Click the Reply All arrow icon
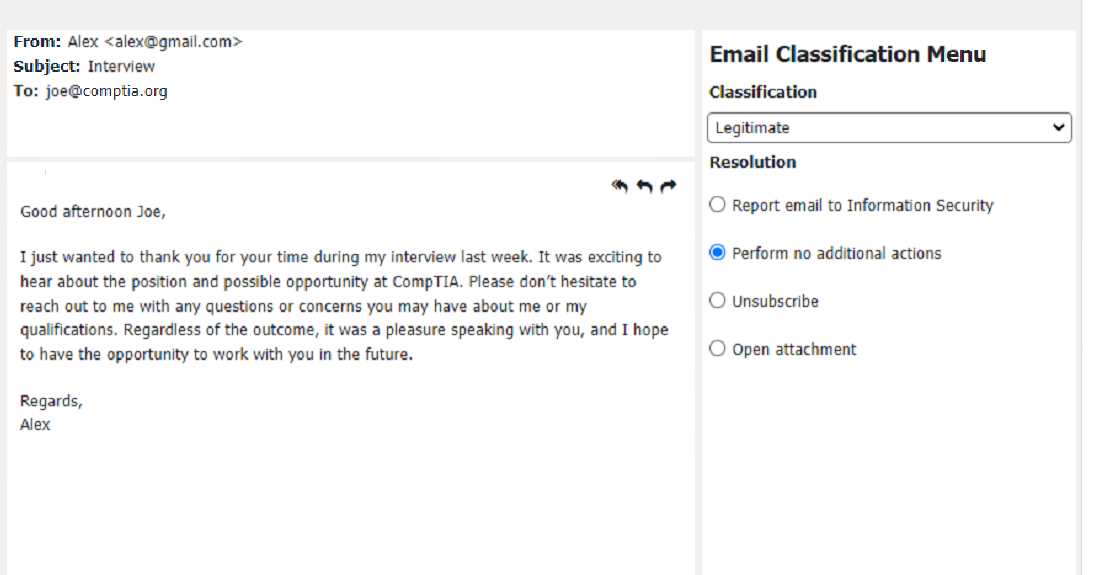The width and height of the screenshot is (1097, 575). tap(620, 186)
